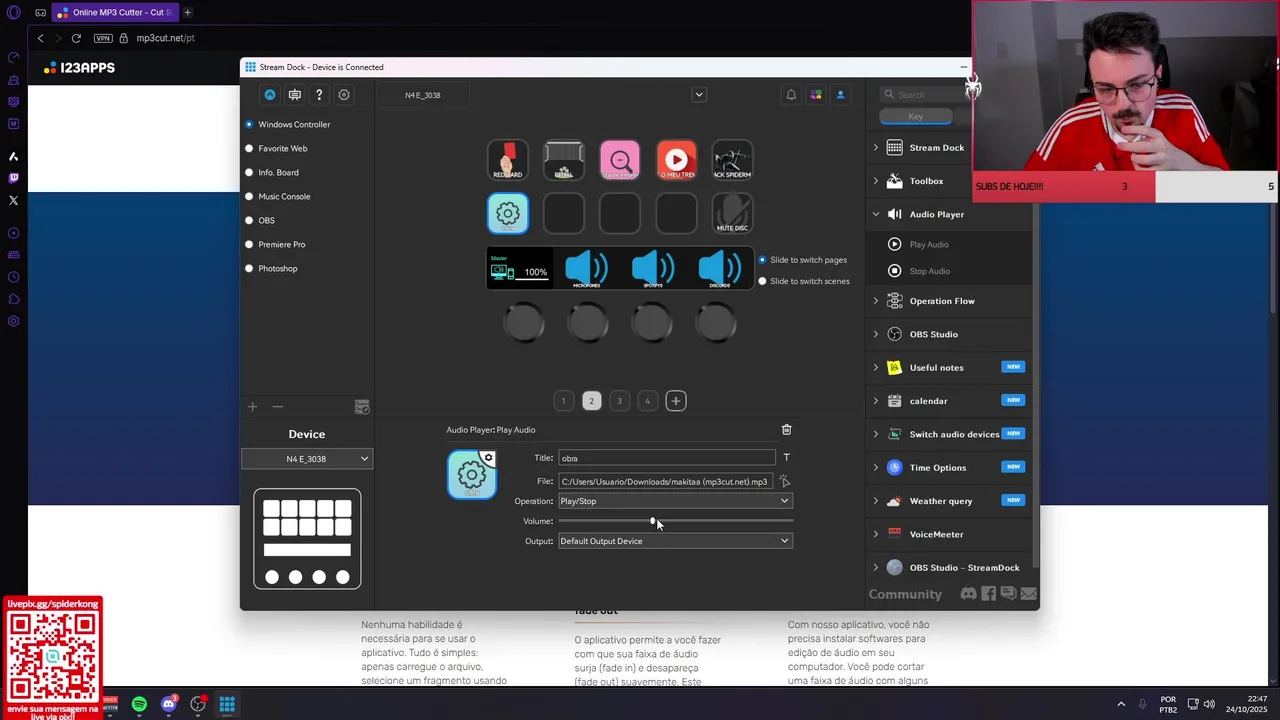Select the Stop Audio action in the list
This screenshot has height=720, width=1280.
(x=928, y=271)
